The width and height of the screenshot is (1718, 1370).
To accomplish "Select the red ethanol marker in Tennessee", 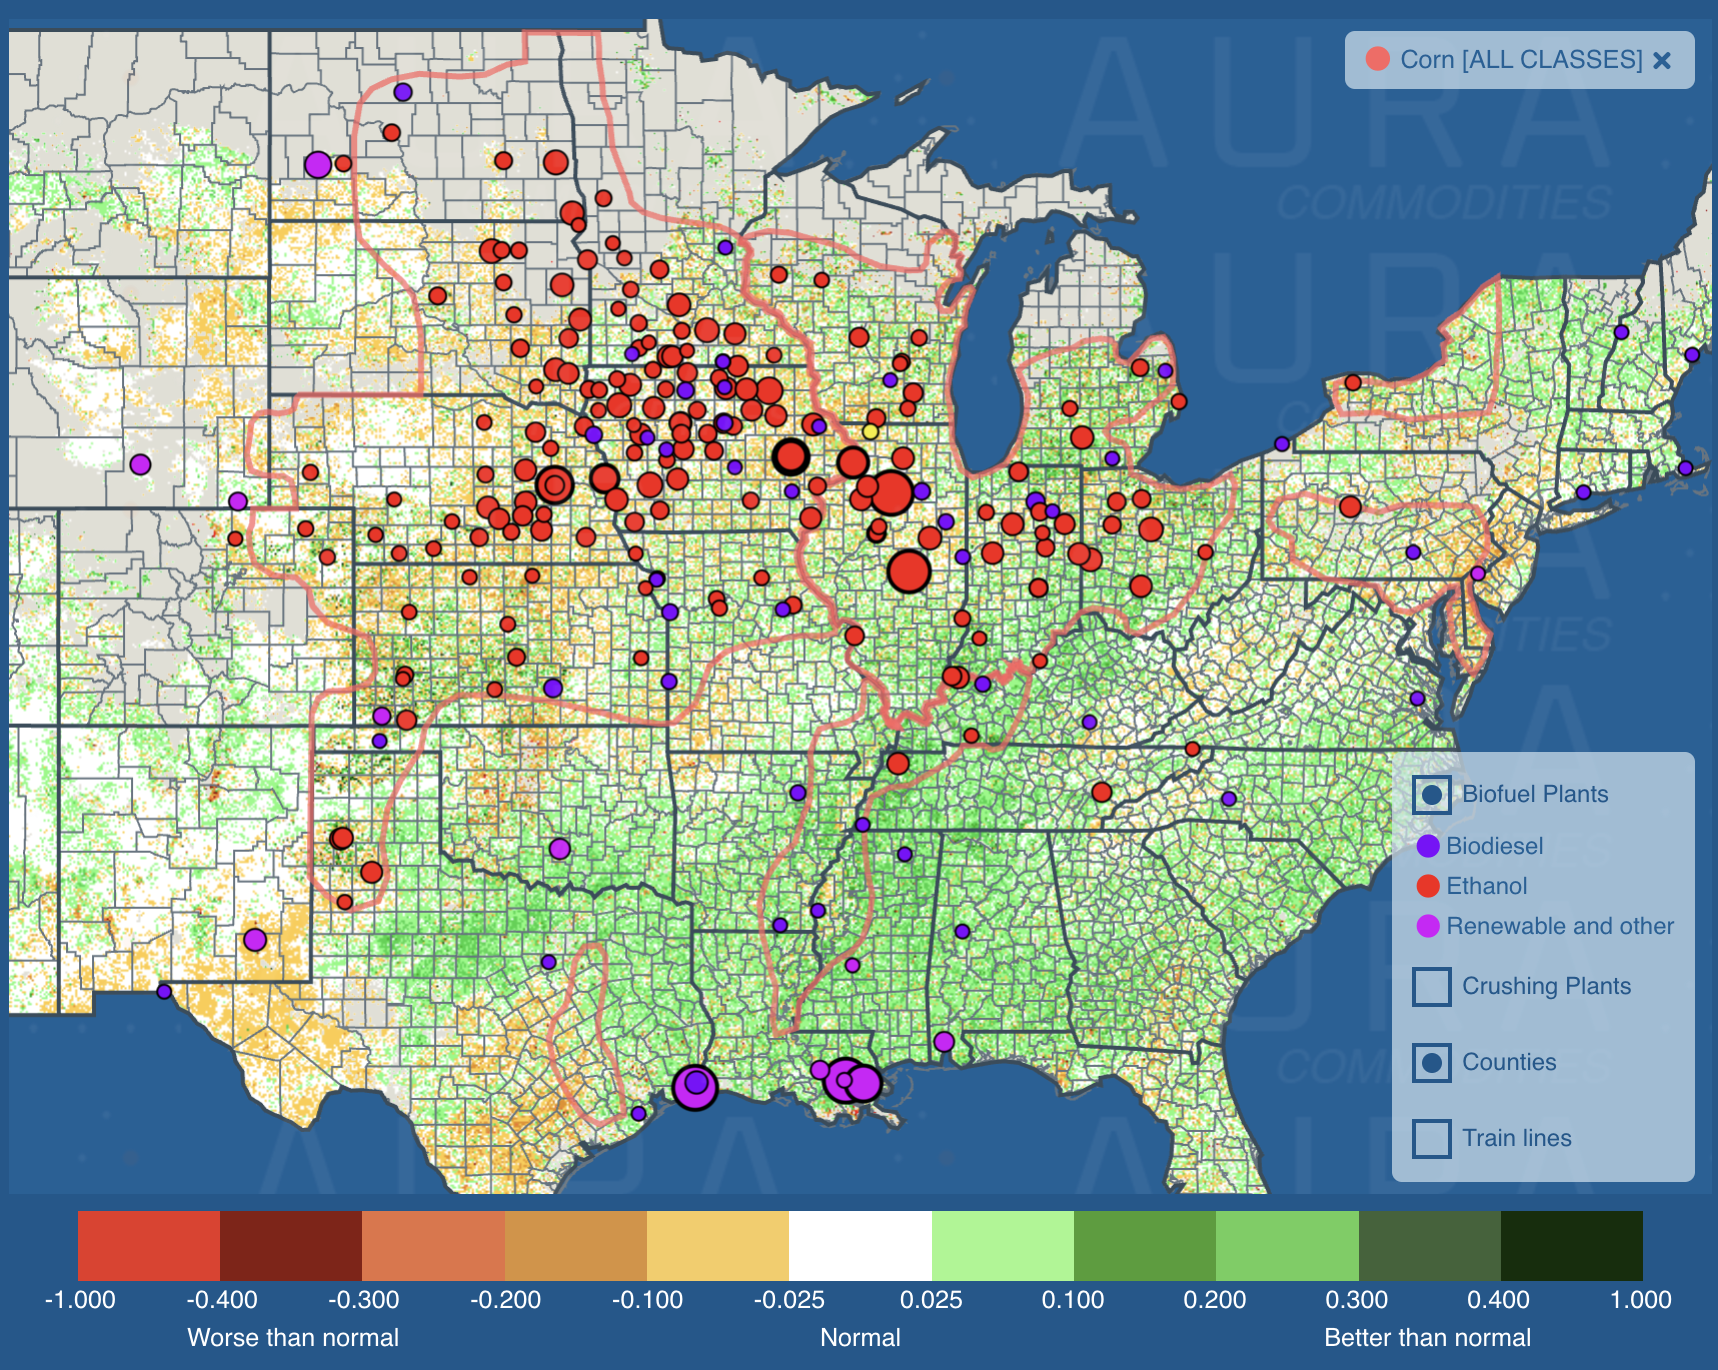I will (x=1102, y=792).
